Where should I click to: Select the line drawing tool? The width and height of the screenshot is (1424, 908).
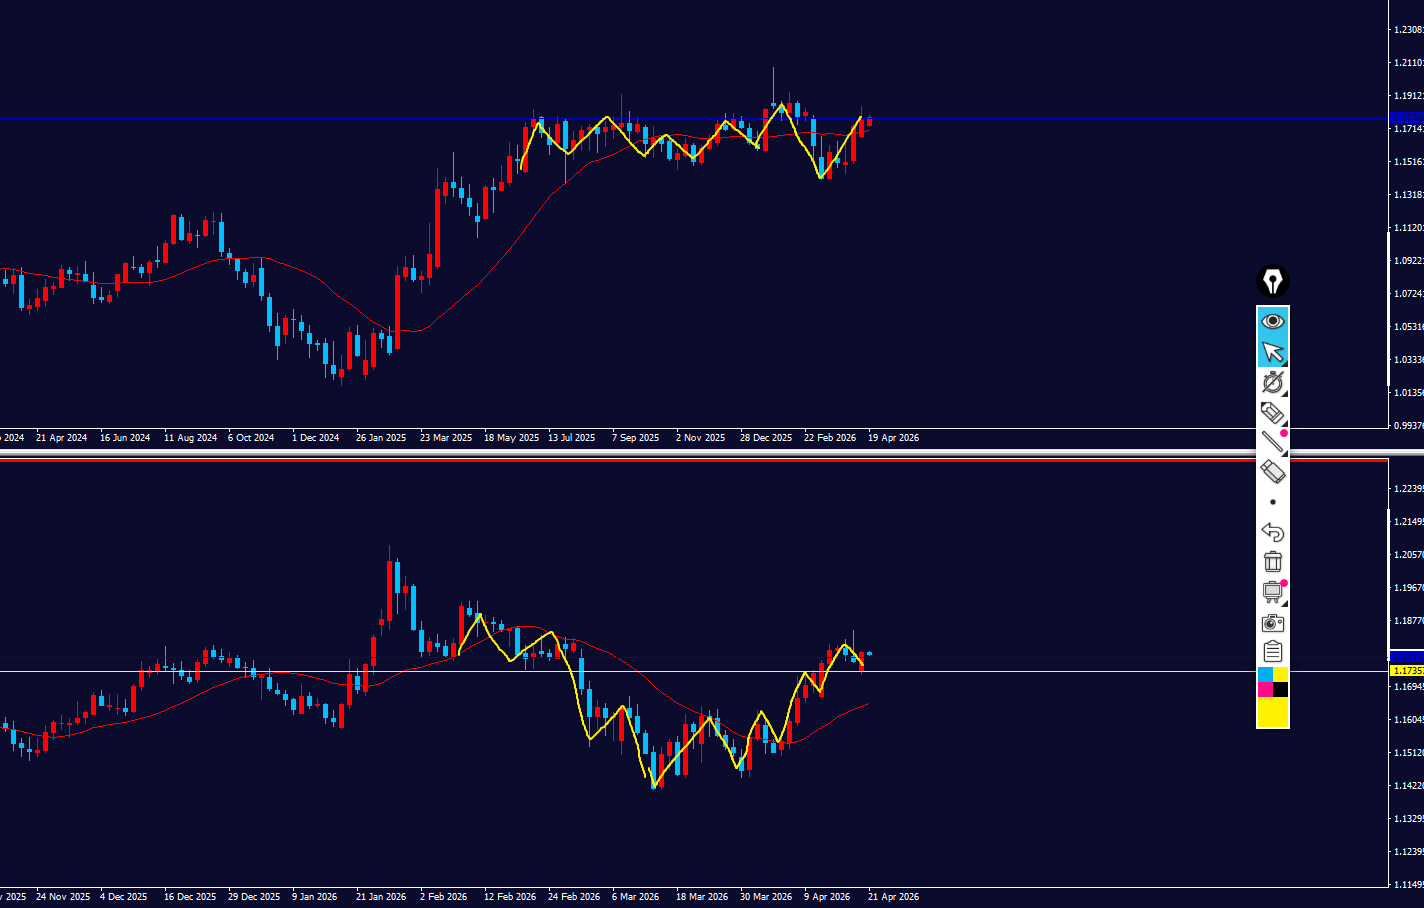(1272, 442)
